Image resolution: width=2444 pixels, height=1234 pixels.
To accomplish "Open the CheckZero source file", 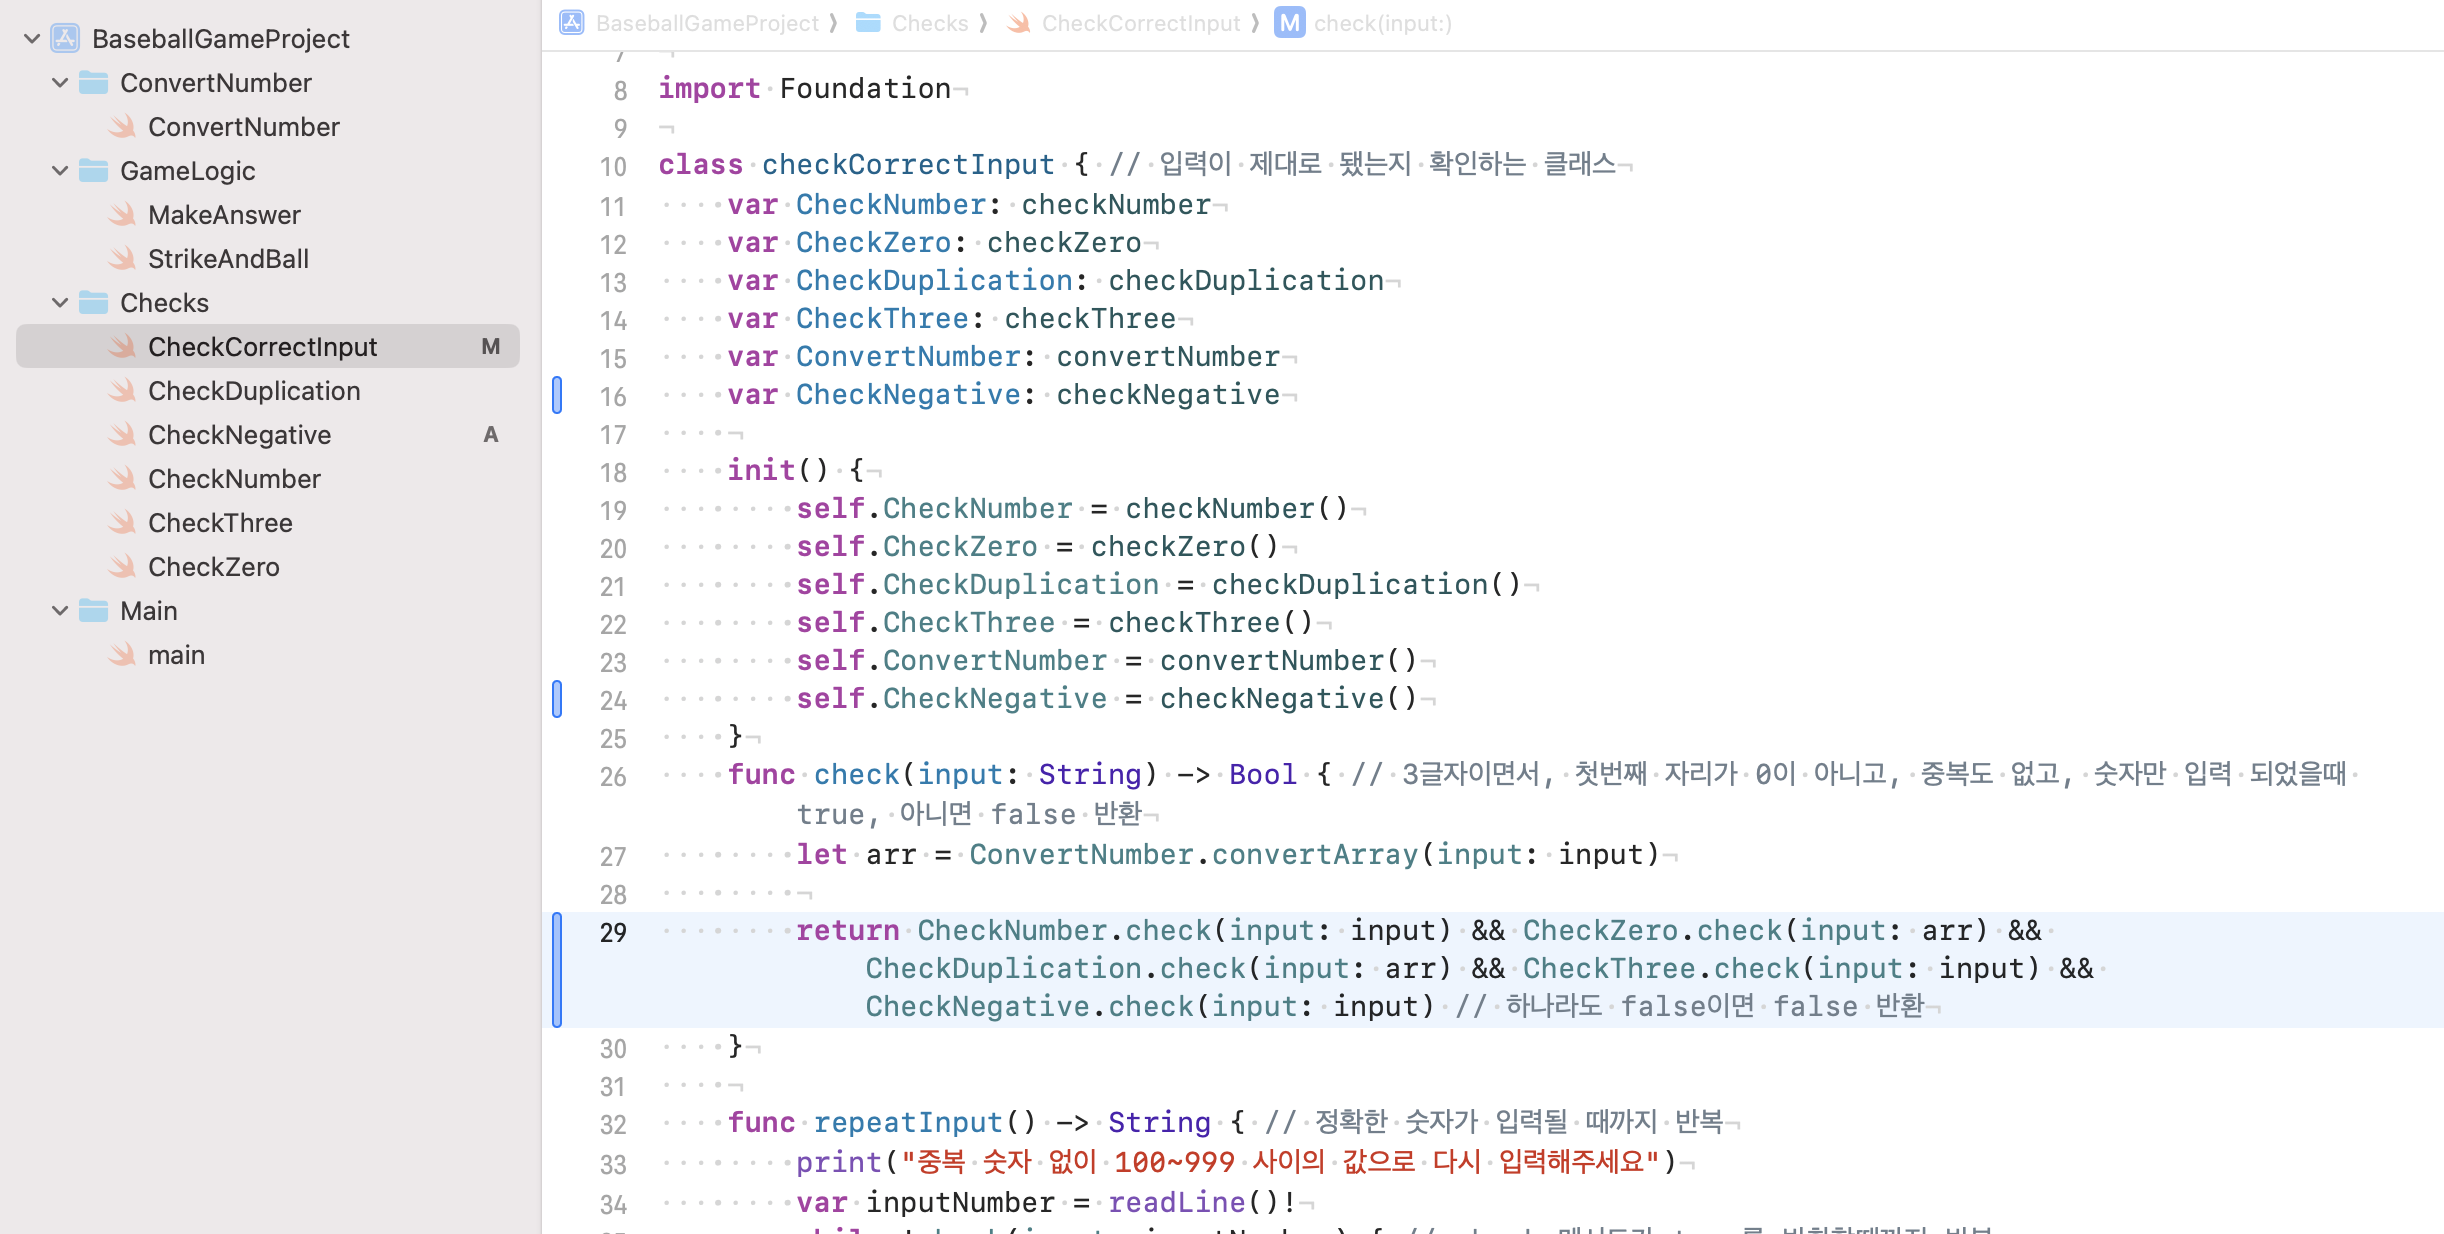I will pos(213,567).
